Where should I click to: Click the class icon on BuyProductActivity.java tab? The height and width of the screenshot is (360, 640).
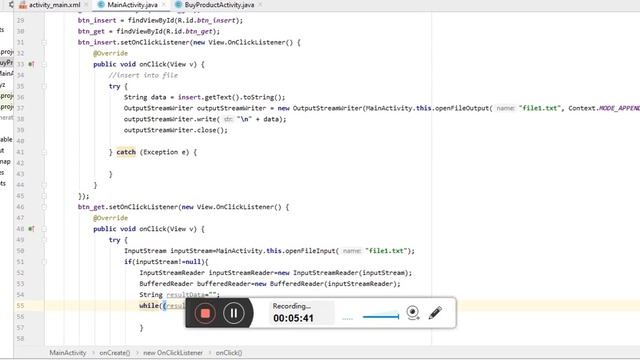[178, 5]
